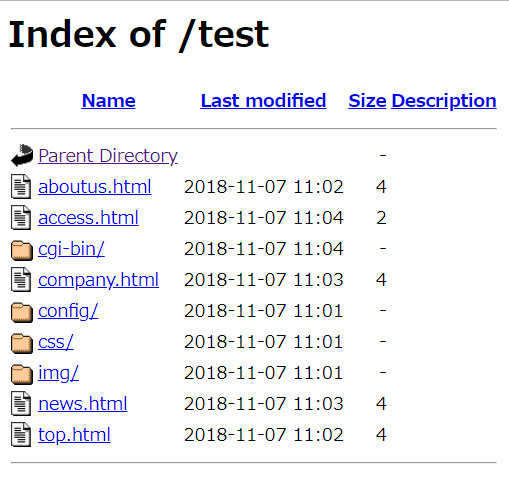The image size is (509, 490).
Task: Open the cgi-bin/ directory link
Action: [x=71, y=249]
